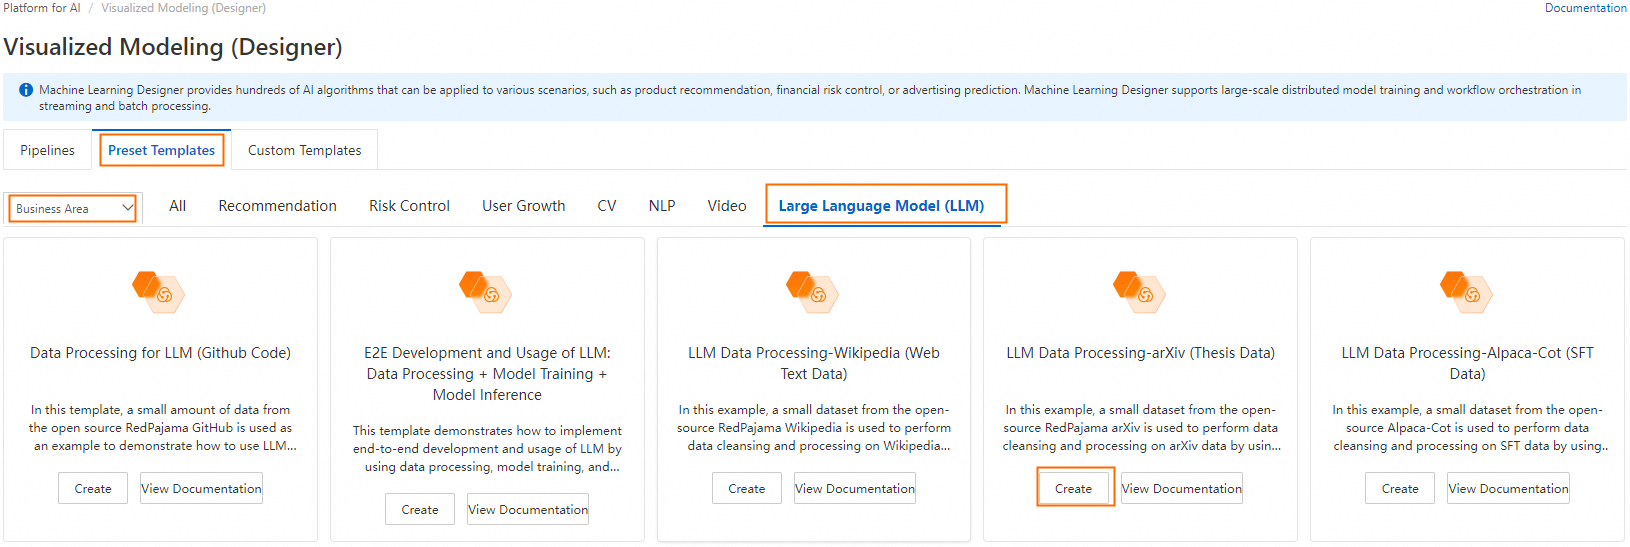Screen dimensions: 1630x547
Task: Click the E2E Development template's orange icon
Action: (486, 291)
